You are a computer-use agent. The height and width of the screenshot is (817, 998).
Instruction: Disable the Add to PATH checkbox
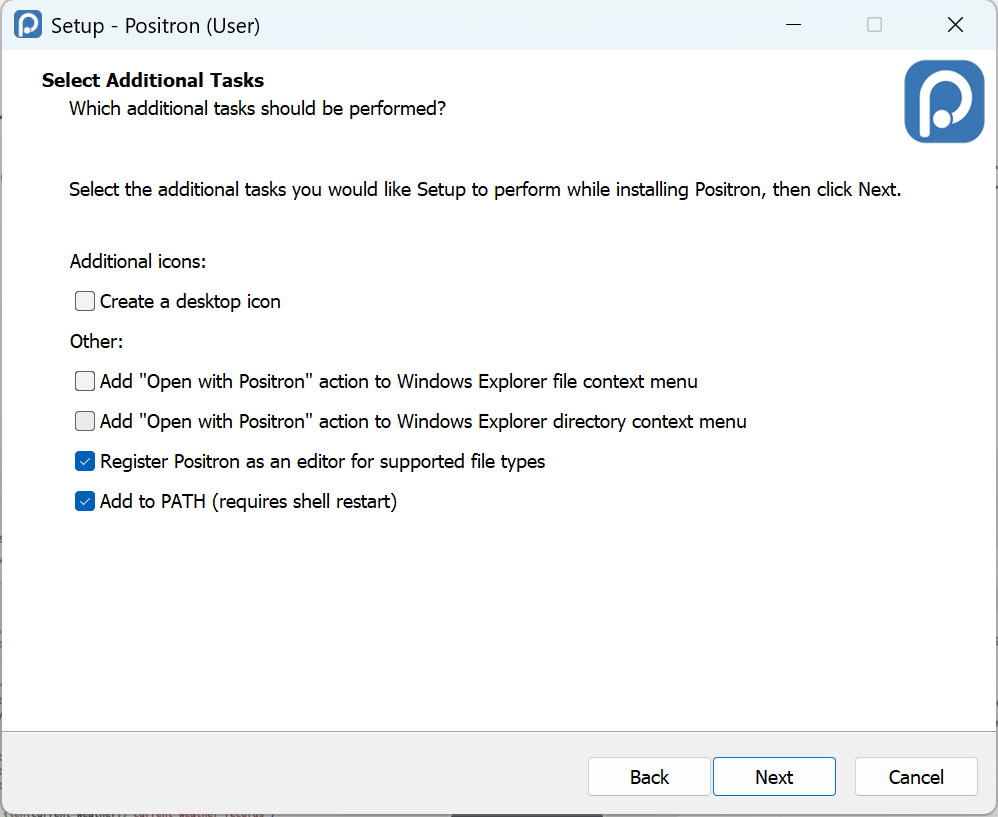(x=85, y=501)
